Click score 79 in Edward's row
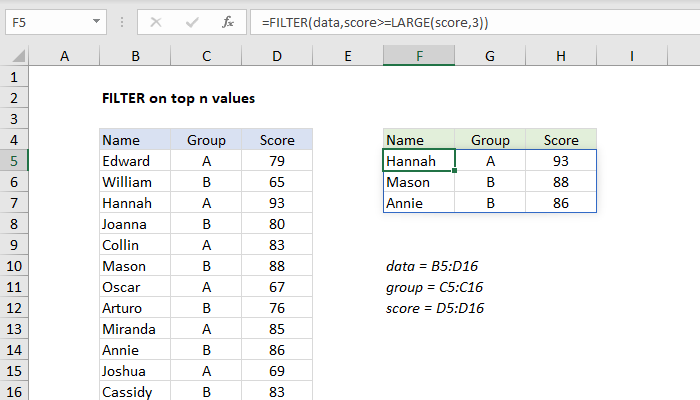 click(x=277, y=161)
